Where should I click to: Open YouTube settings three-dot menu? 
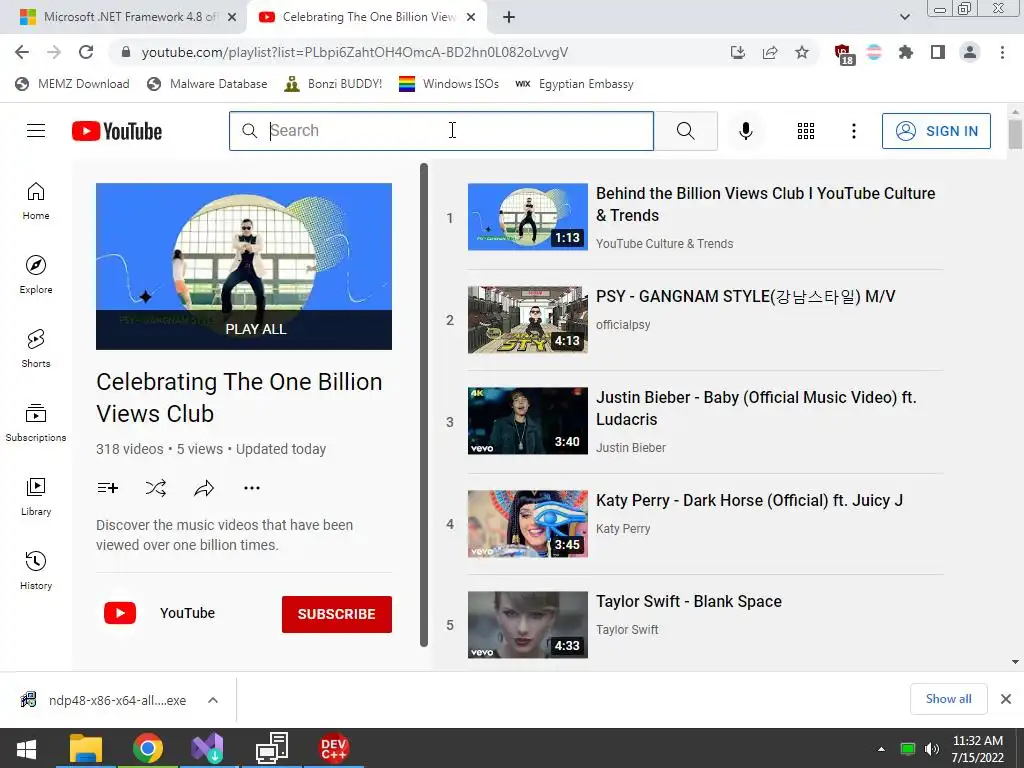click(854, 131)
